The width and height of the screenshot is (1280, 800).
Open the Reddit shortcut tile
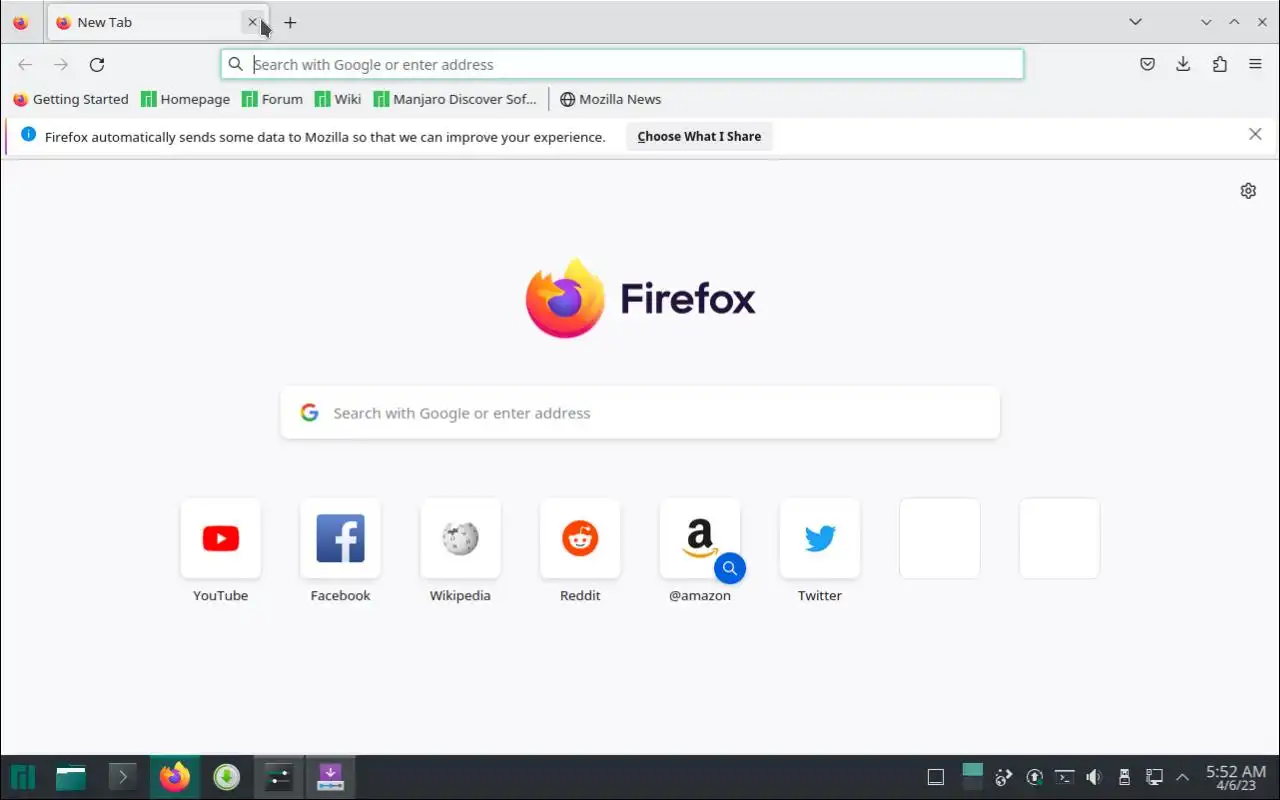[x=580, y=538]
